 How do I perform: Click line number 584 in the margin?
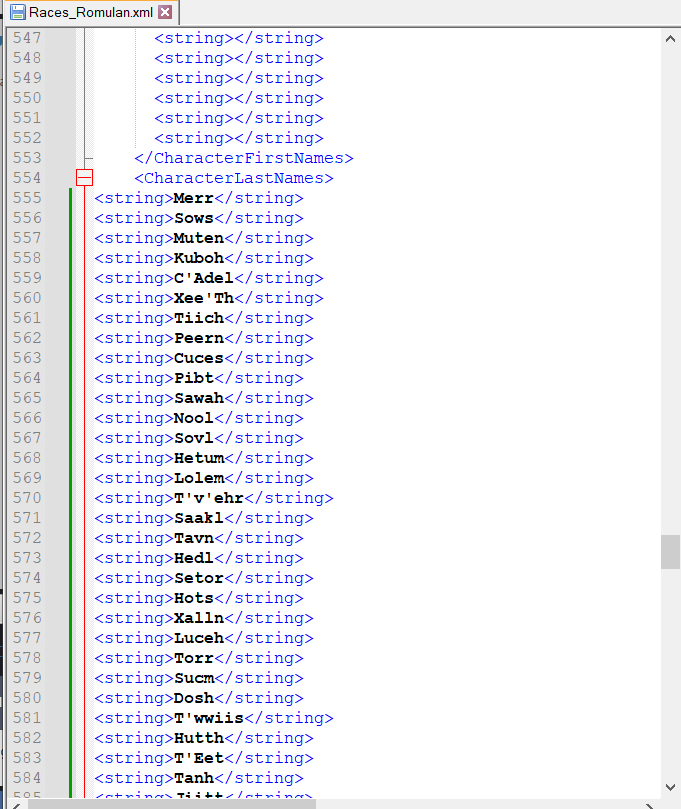(x=27, y=778)
